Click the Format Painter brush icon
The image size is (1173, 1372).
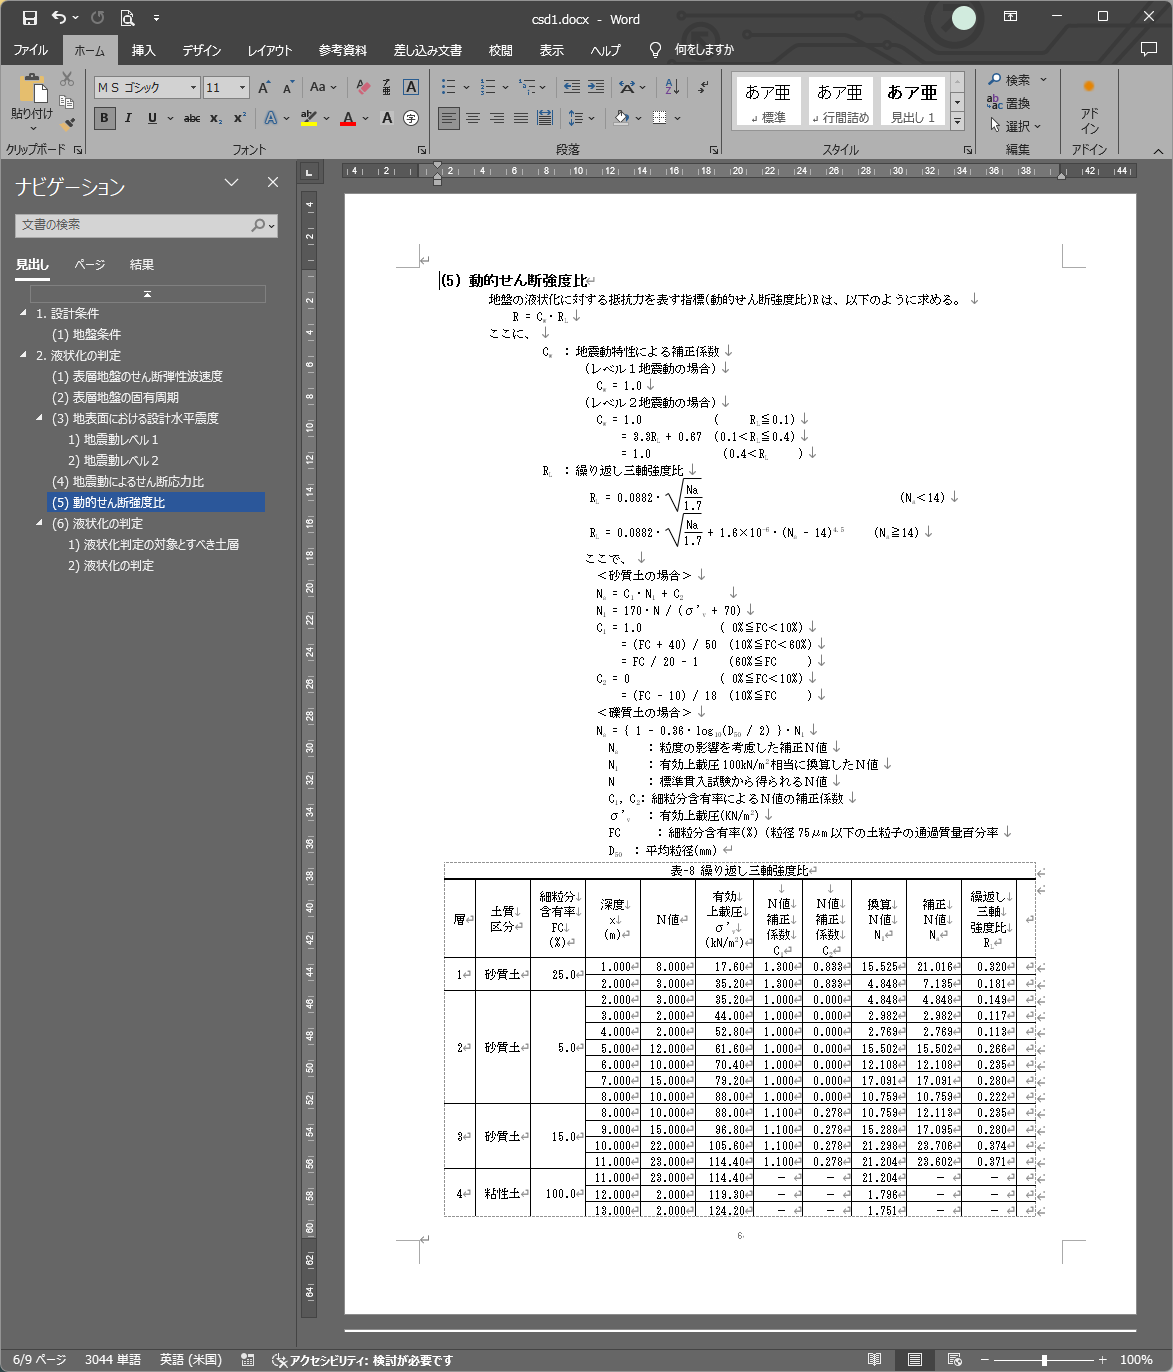(67, 124)
